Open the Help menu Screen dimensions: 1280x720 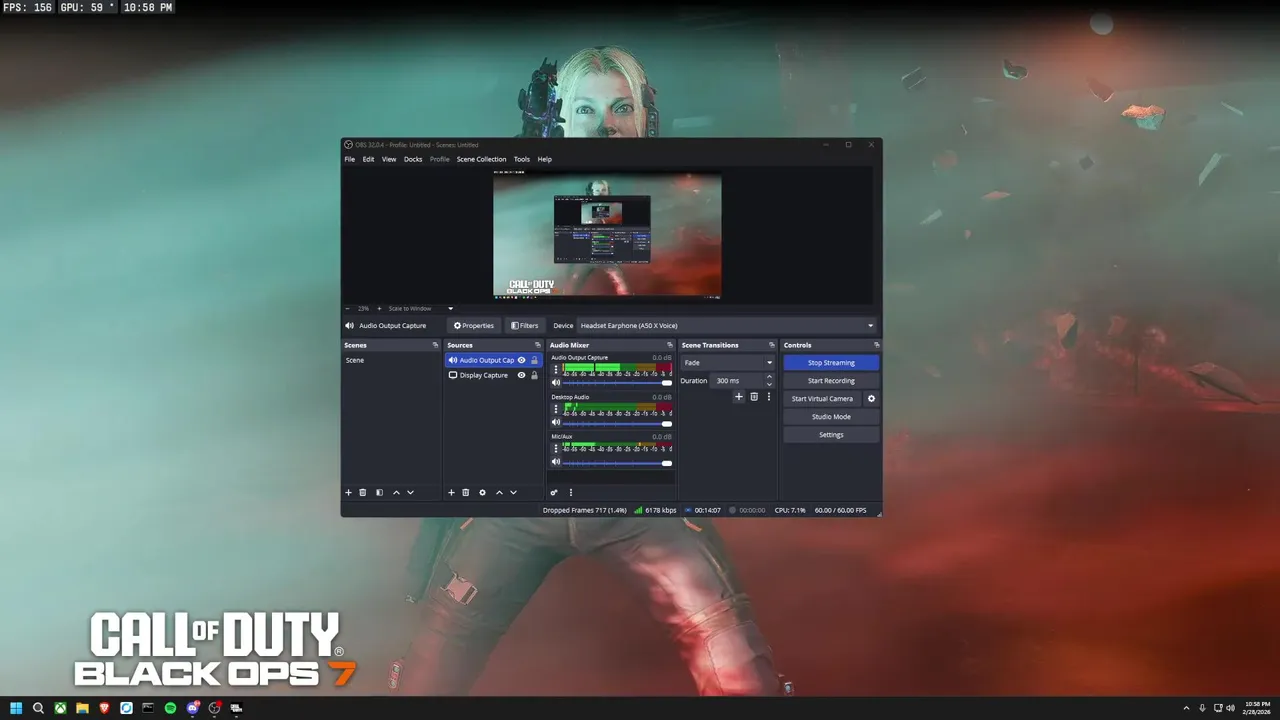tap(545, 159)
